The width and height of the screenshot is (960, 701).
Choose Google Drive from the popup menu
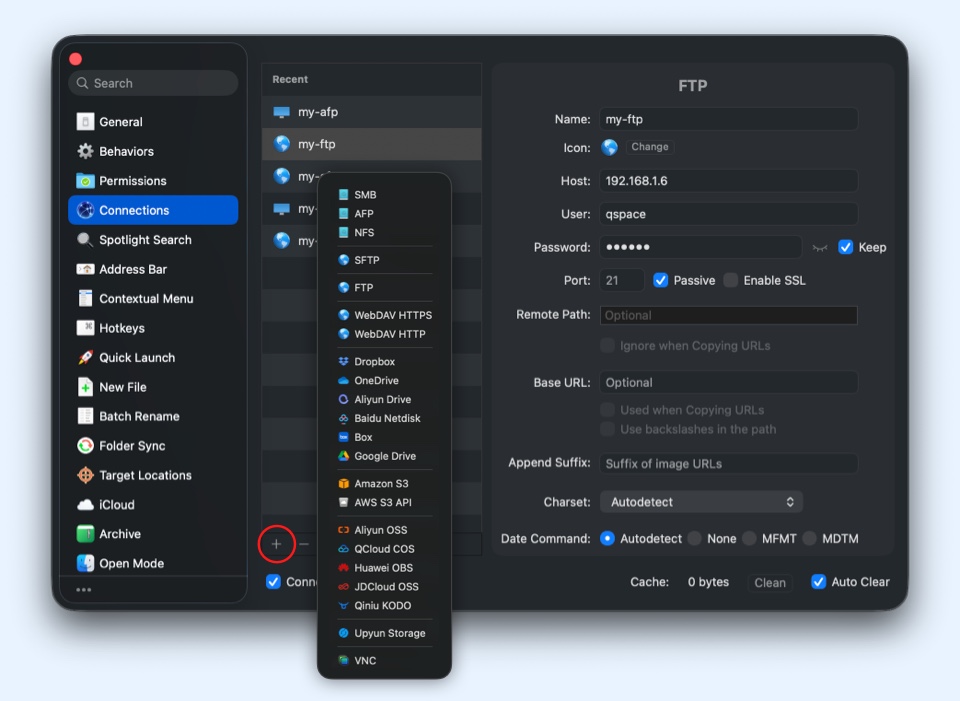point(384,456)
